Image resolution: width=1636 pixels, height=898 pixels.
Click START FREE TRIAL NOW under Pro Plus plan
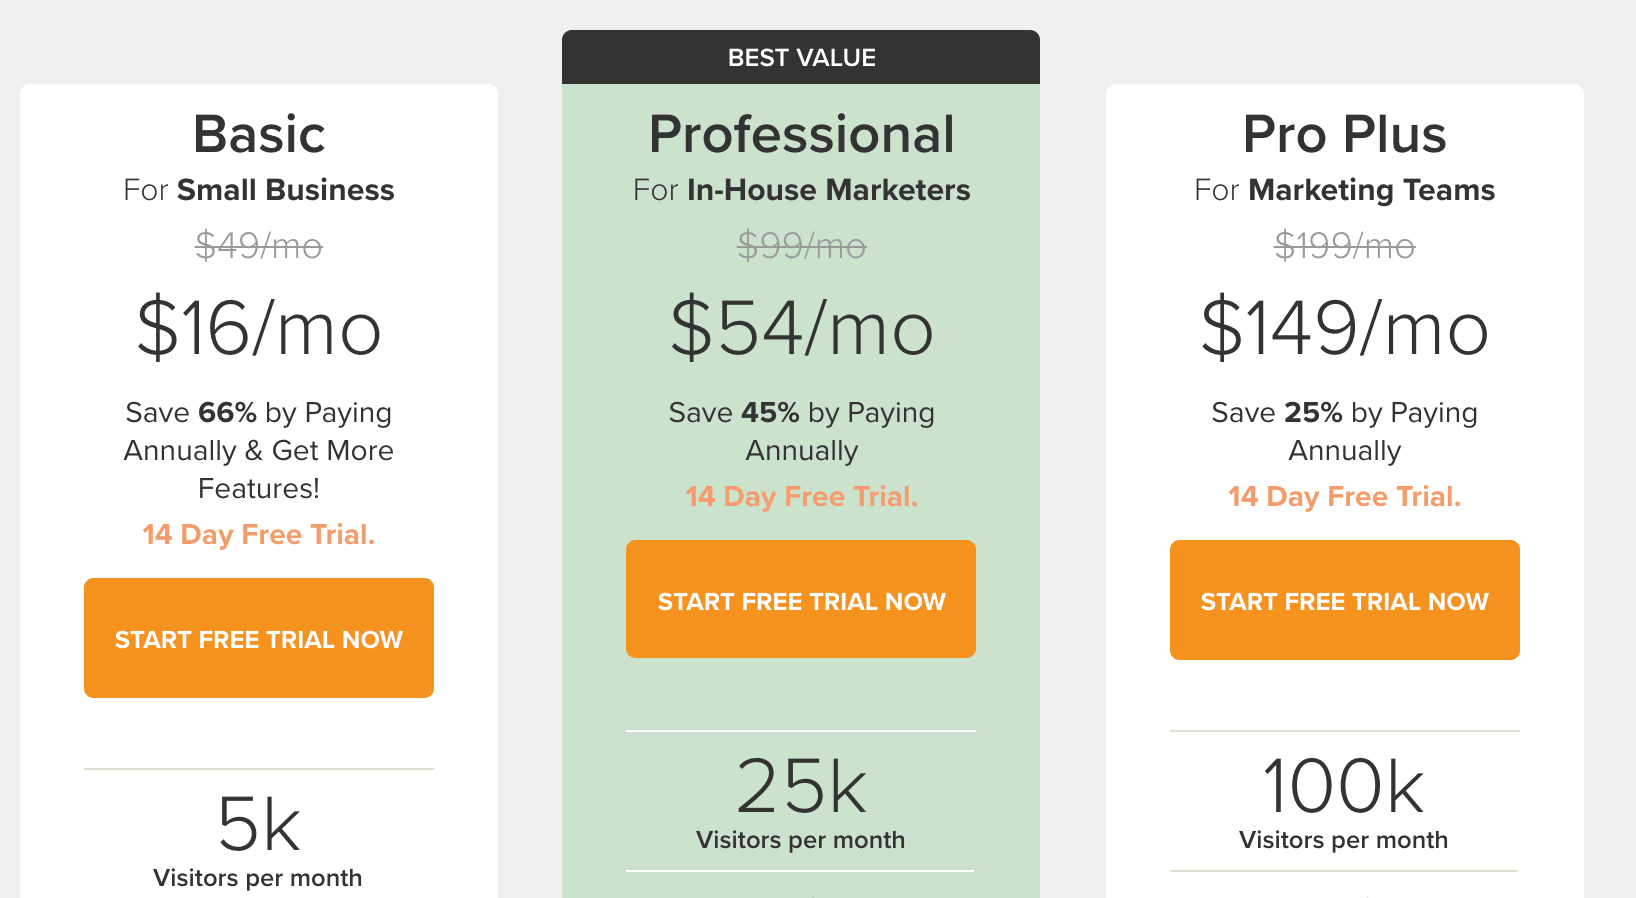tap(1344, 600)
